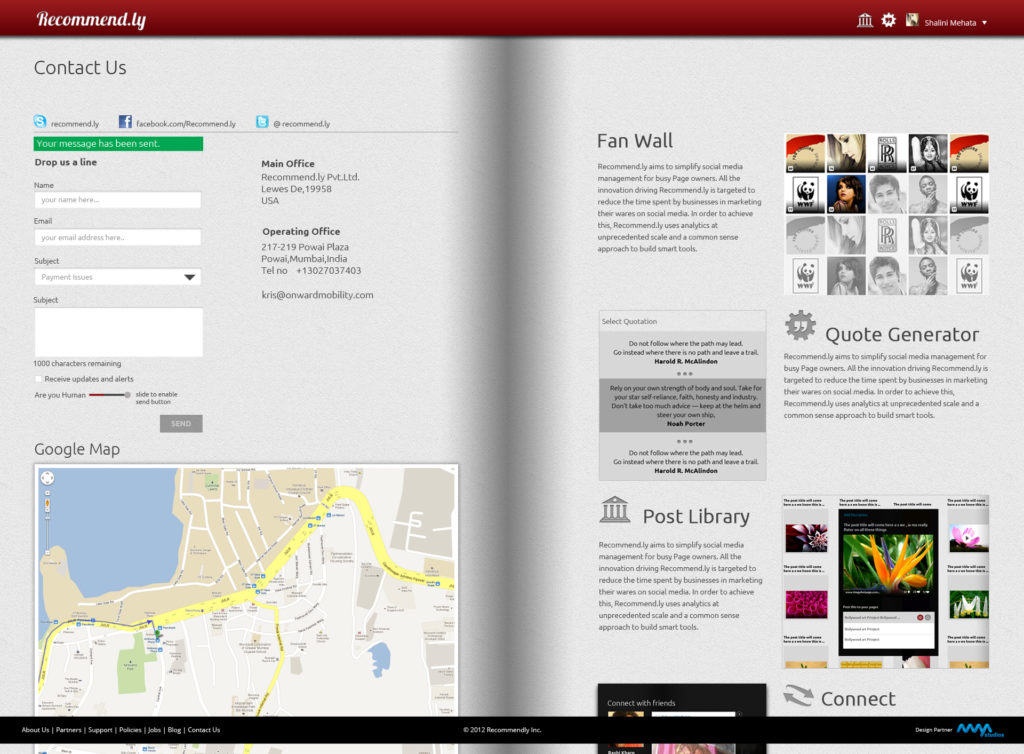The width and height of the screenshot is (1024, 754).
Task: Click the map zoom slider
Action: (x=47, y=522)
